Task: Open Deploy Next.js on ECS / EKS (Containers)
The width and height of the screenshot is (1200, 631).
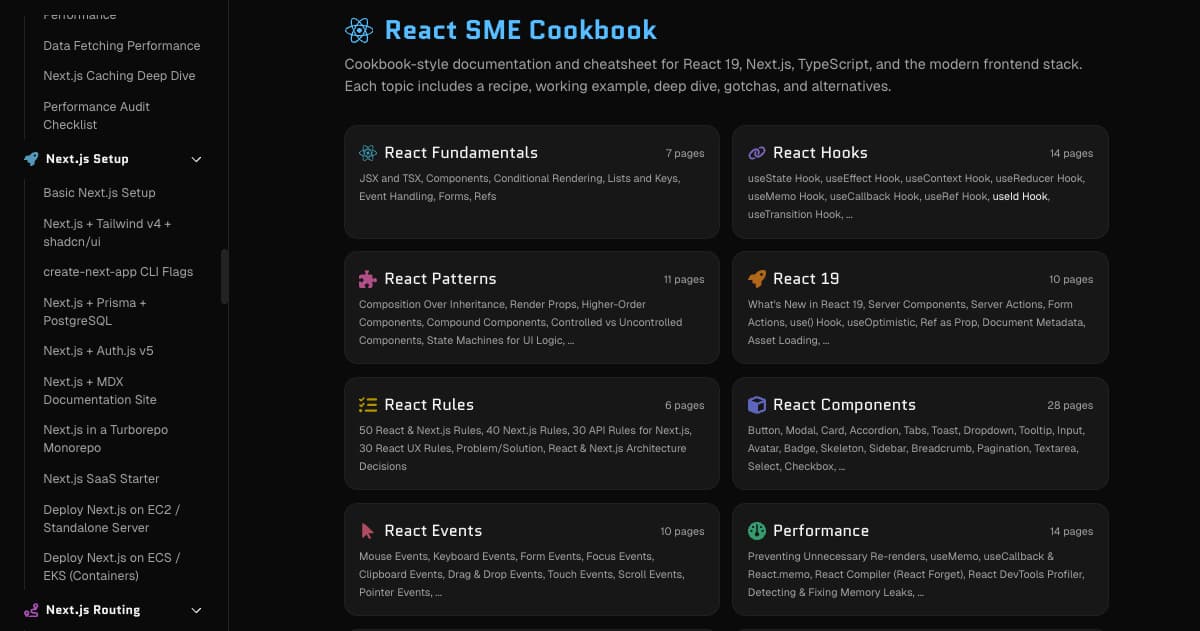Action: tap(112, 567)
